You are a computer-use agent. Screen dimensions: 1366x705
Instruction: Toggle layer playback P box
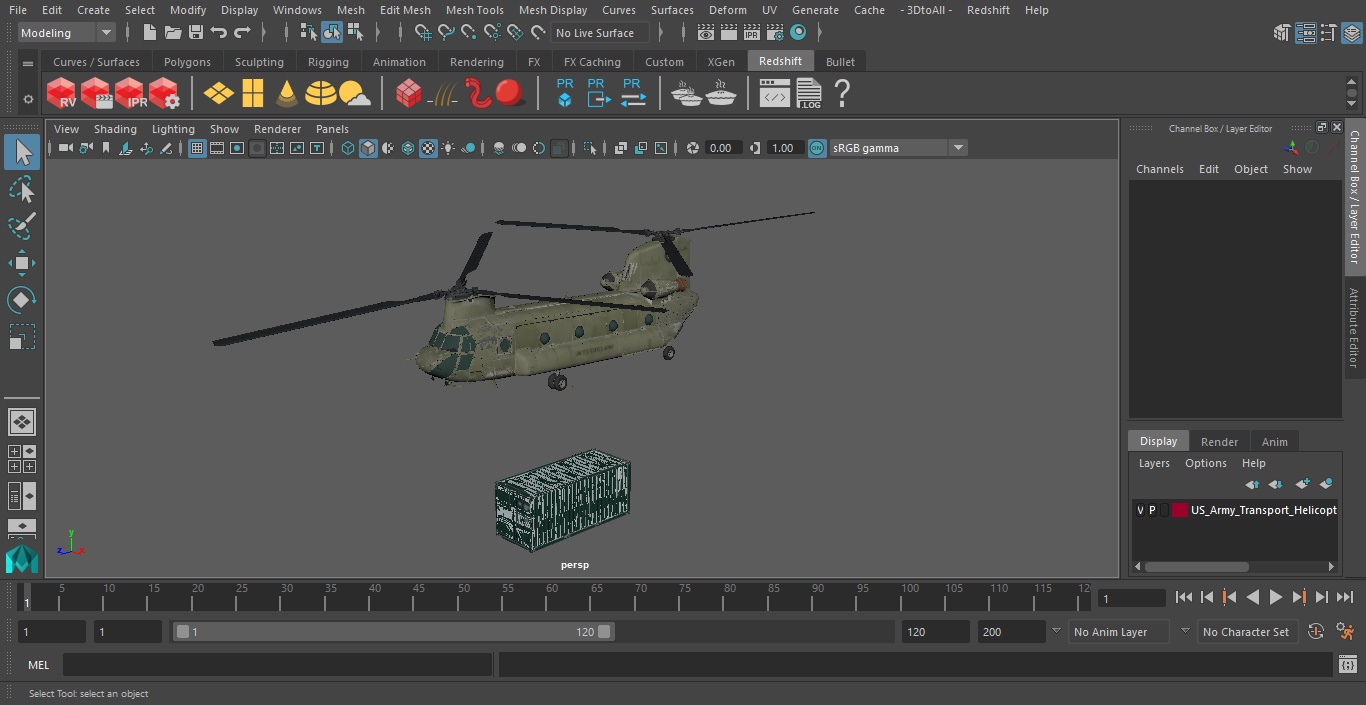point(1152,510)
